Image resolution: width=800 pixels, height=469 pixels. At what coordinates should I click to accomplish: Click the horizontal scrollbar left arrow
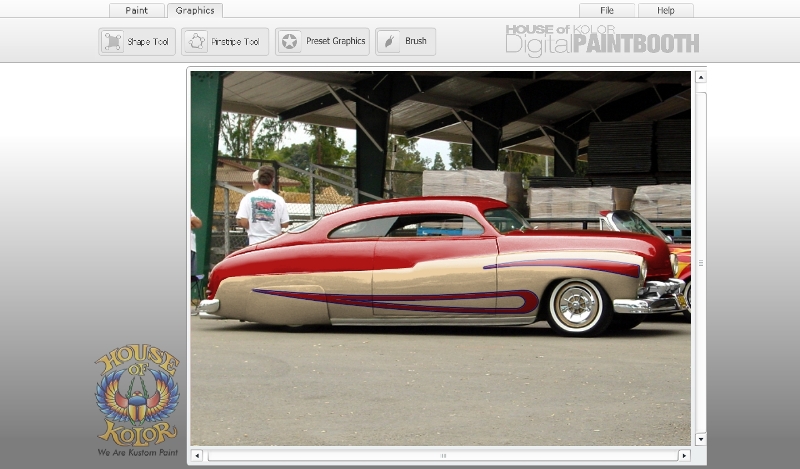pyautogui.click(x=196, y=455)
